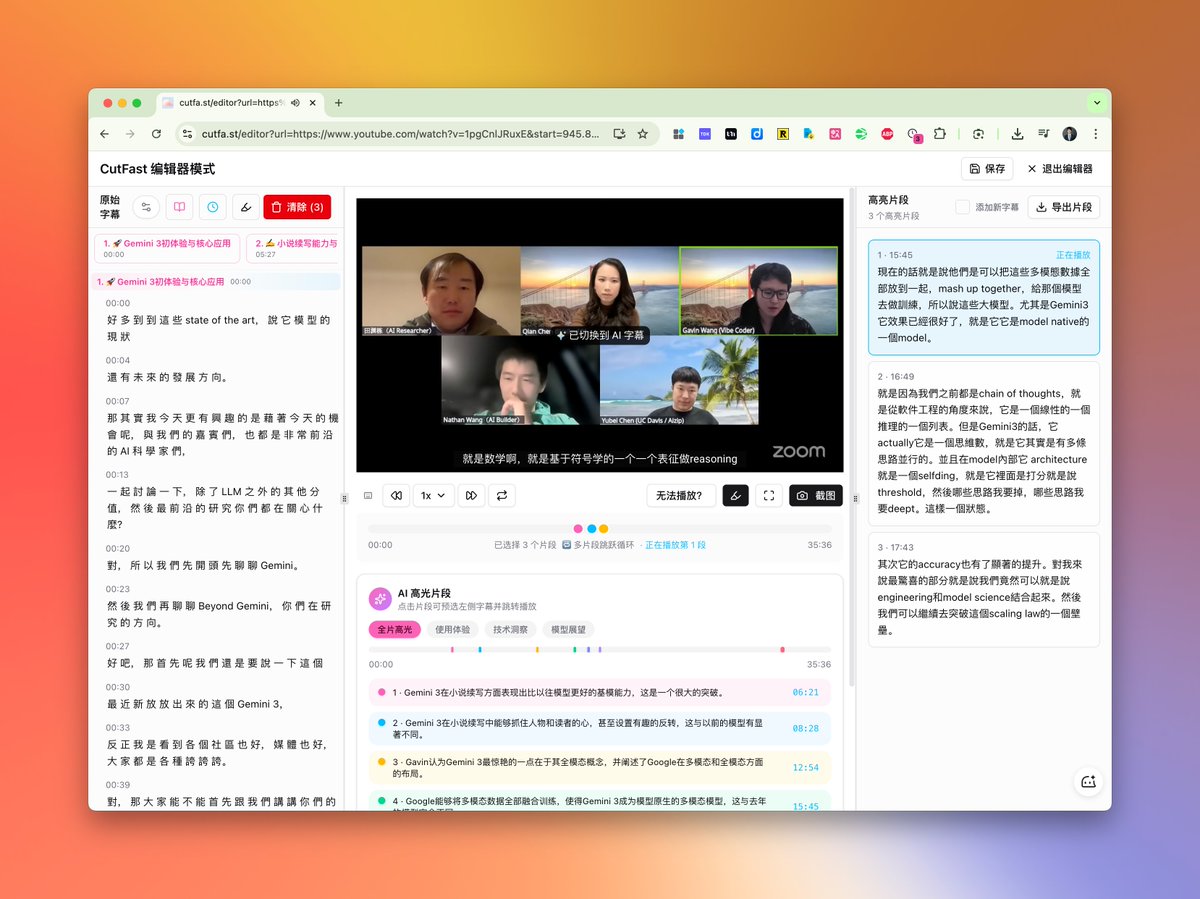Click the site information icon in the address bar
This screenshot has height=899, width=1200.
[x=187, y=134]
